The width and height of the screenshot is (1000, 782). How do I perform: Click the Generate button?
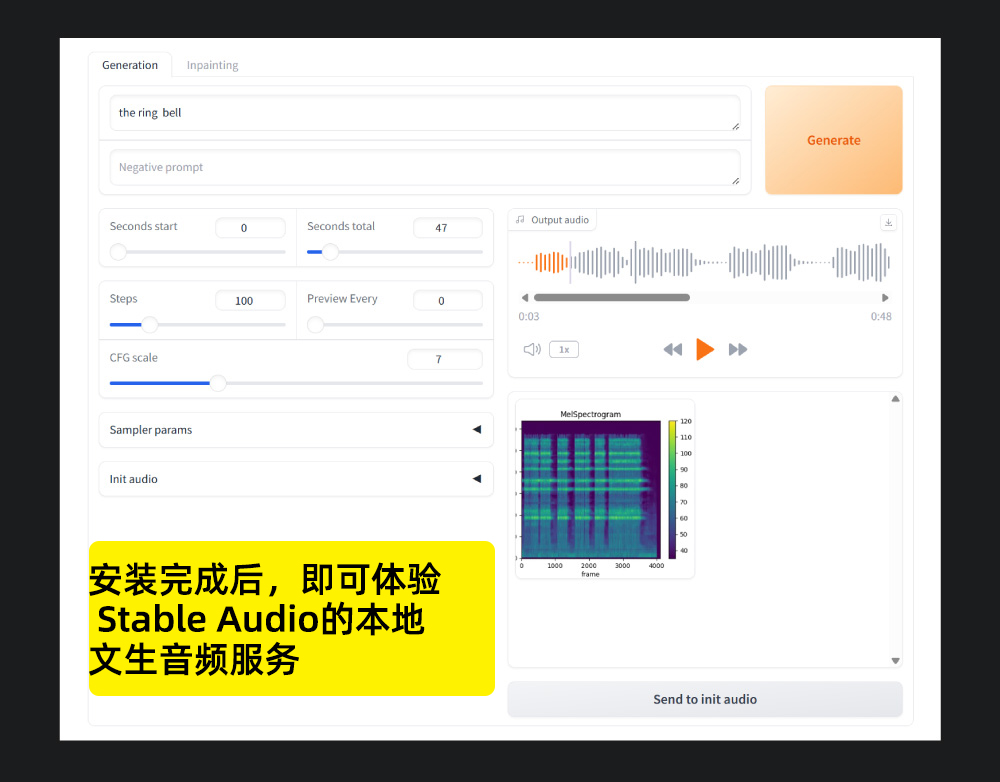[x=833, y=140]
